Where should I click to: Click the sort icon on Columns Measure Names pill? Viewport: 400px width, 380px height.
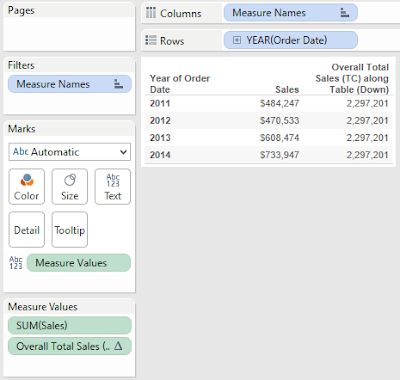[x=345, y=13]
